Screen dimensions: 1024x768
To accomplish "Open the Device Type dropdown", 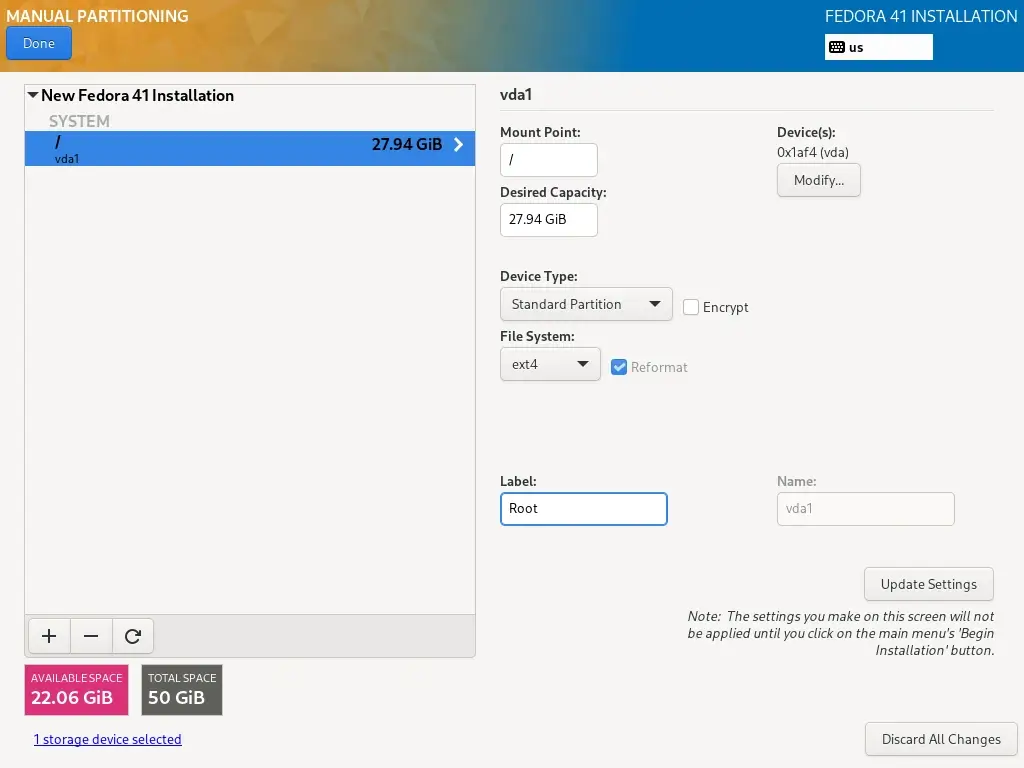I will [x=585, y=304].
